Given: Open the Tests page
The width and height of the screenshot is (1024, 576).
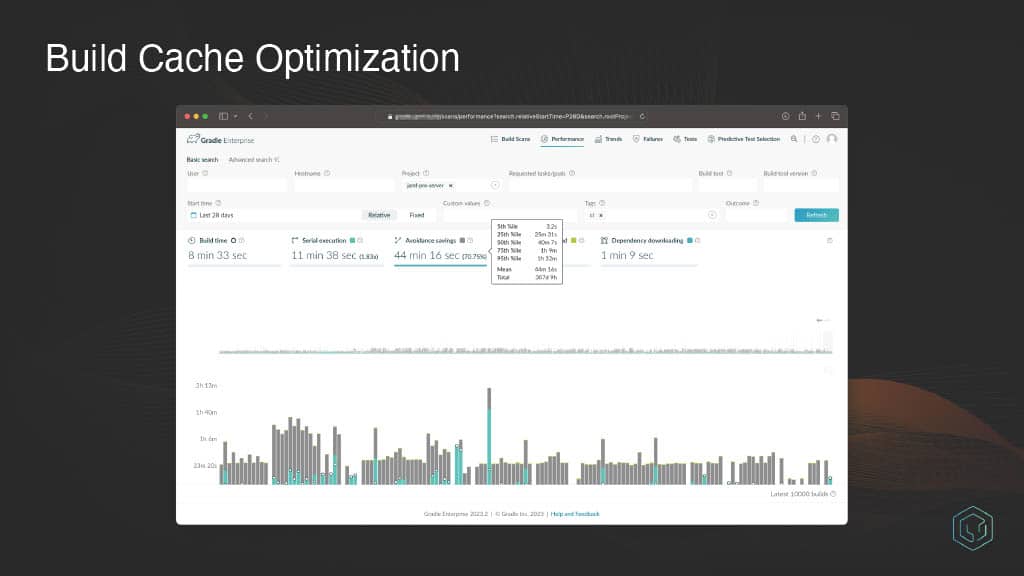Looking at the screenshot, I should [x=685, y=139].
